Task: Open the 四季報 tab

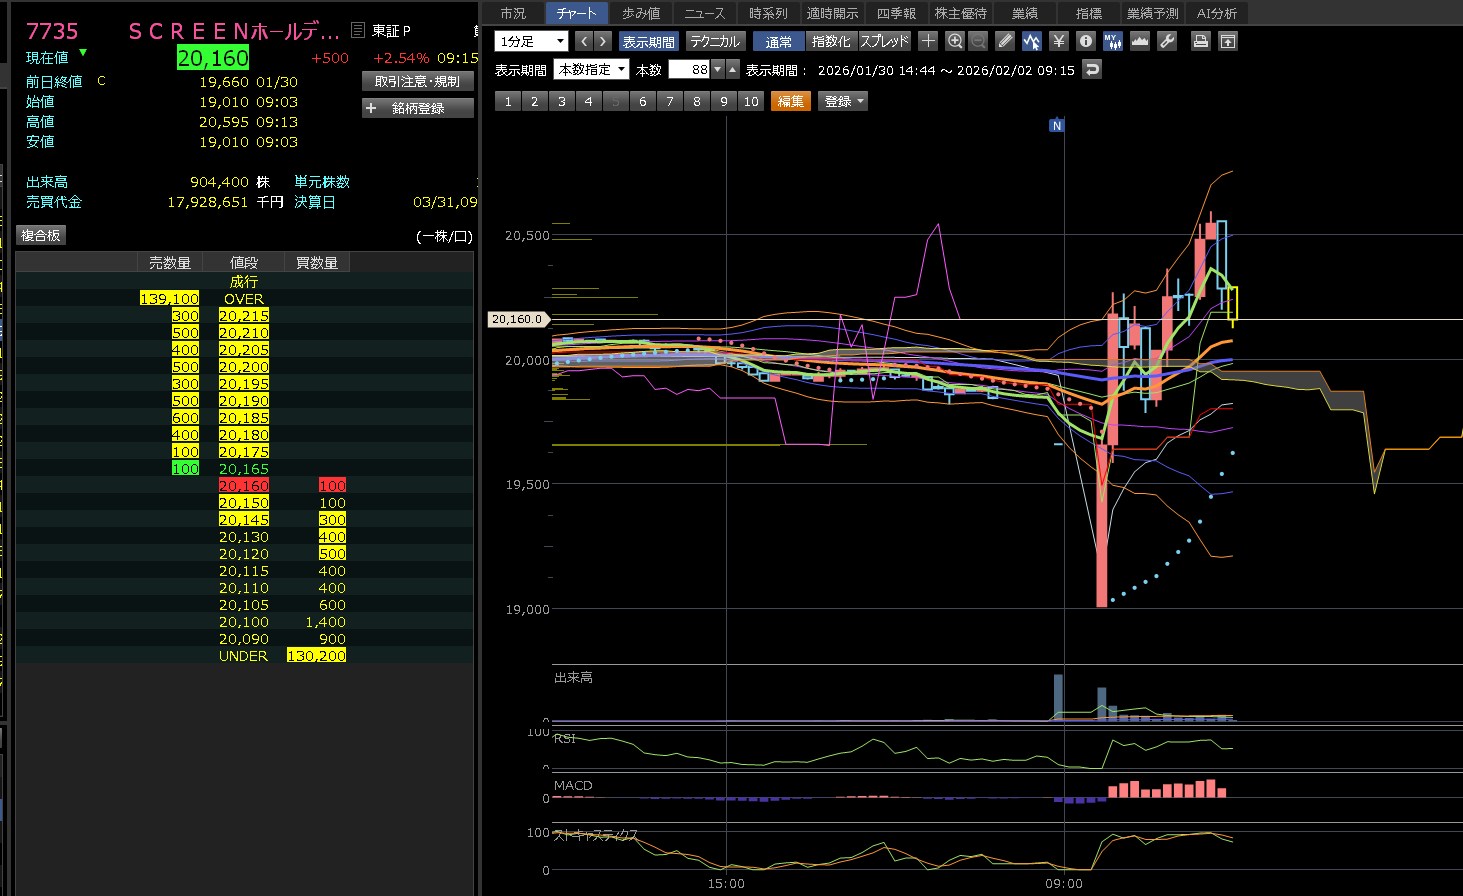Action: coord(896,13)
